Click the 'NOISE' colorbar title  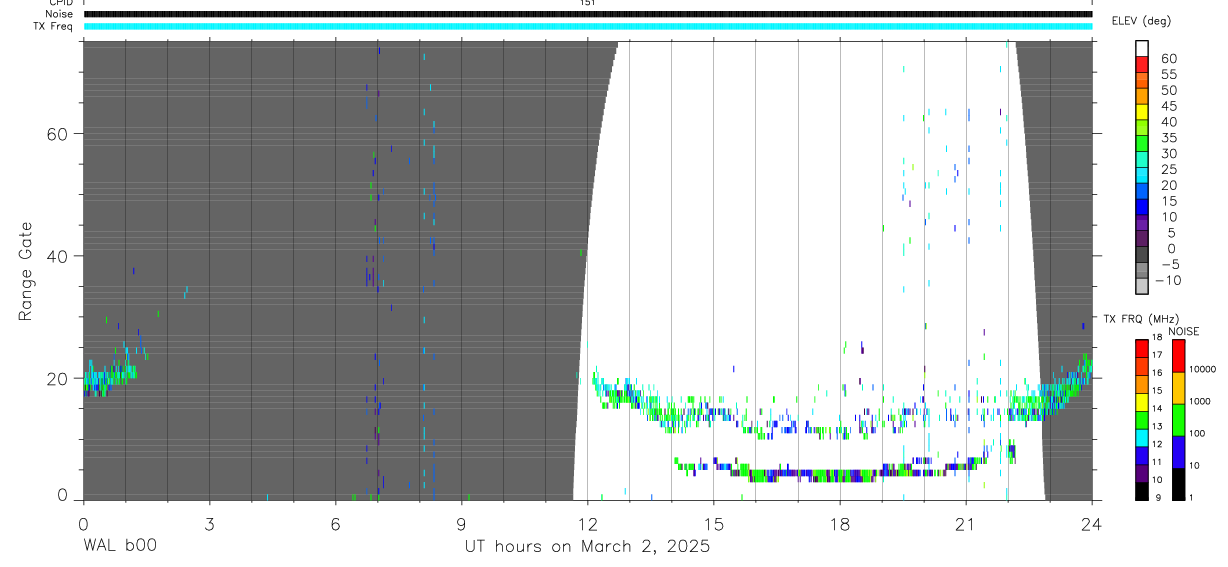coord(1184,331)
